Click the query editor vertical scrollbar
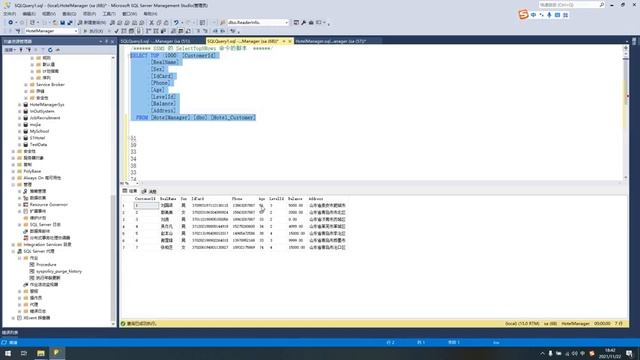Image resolution: width=640 pixels, height=360 pixels. [626, 112]
